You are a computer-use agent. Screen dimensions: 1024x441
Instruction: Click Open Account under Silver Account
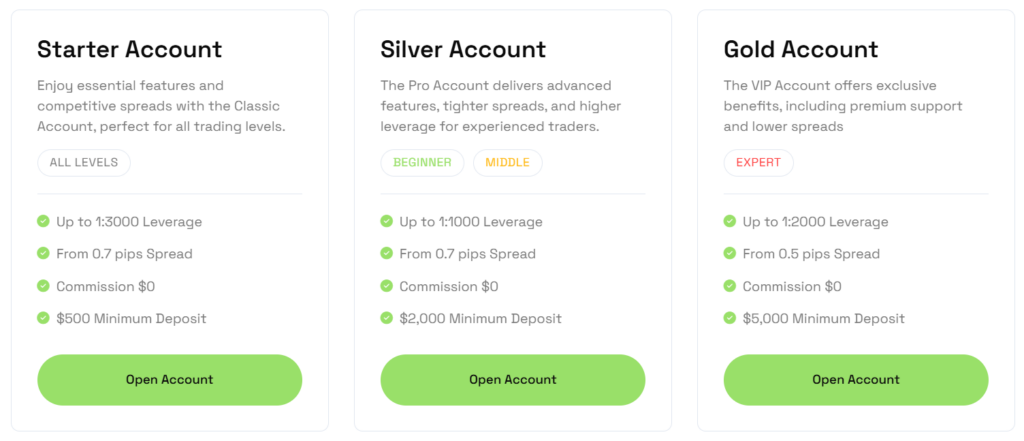point(512,380)
